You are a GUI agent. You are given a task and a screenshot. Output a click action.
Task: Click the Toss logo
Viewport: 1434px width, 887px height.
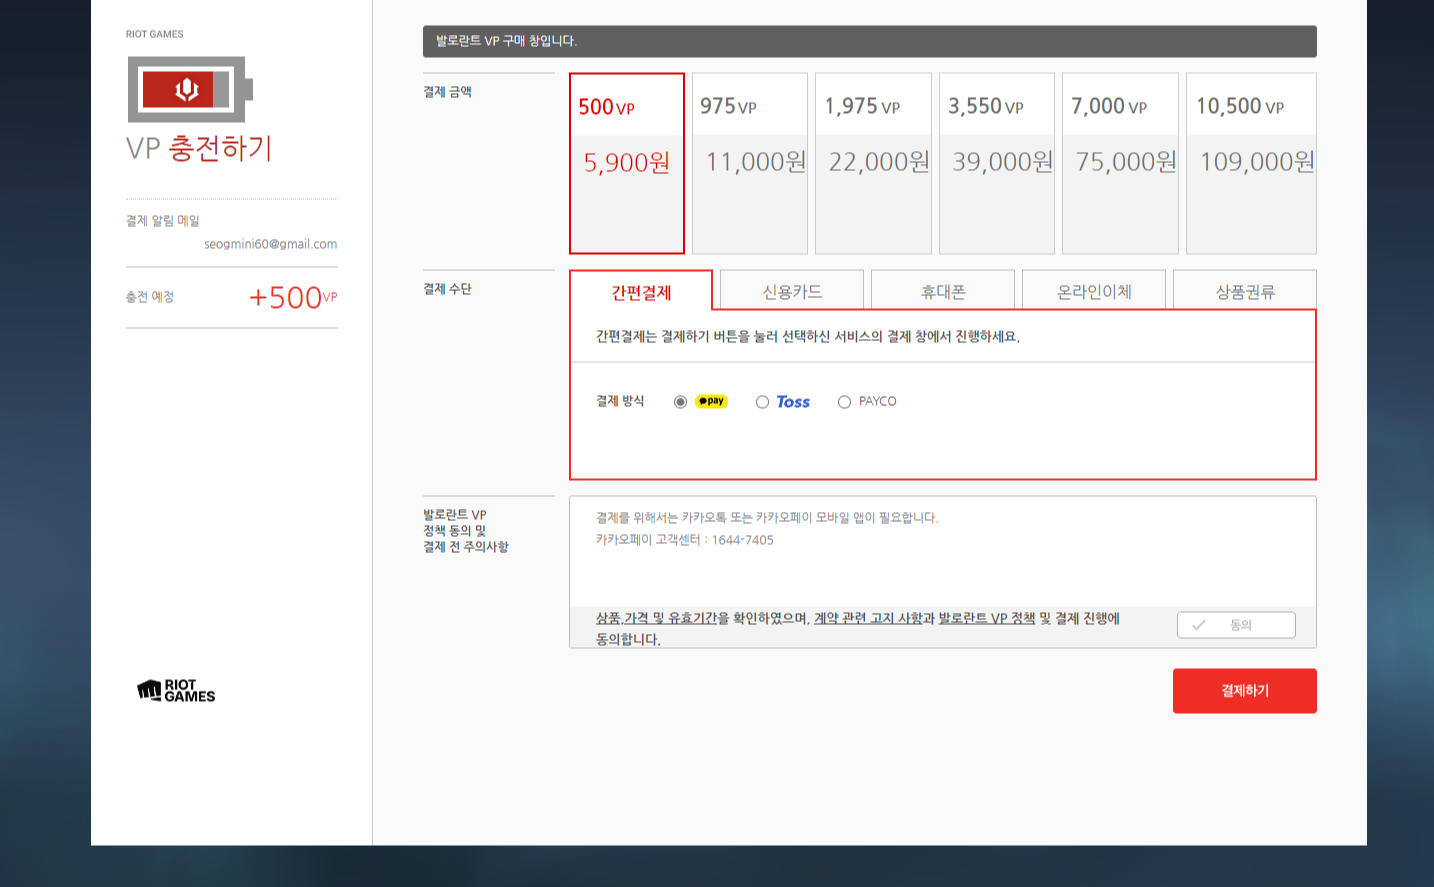tap(793, 402)
